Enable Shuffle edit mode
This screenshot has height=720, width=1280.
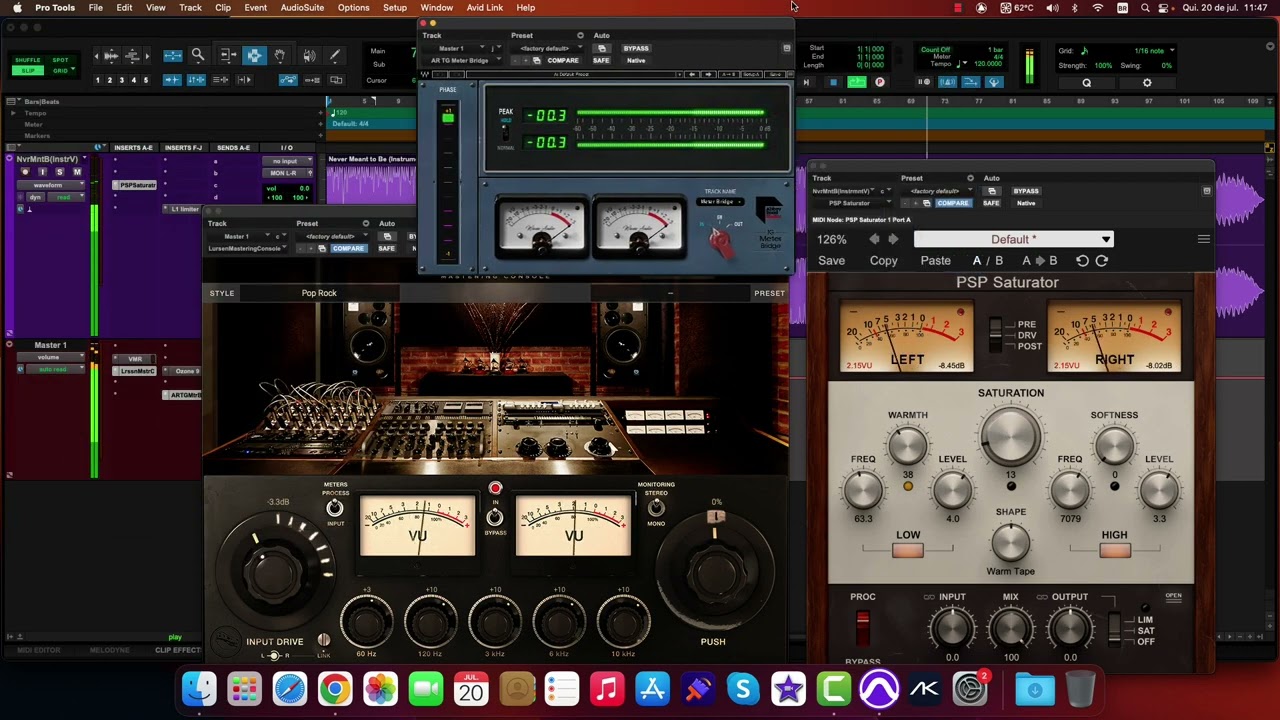pos(28,60)
